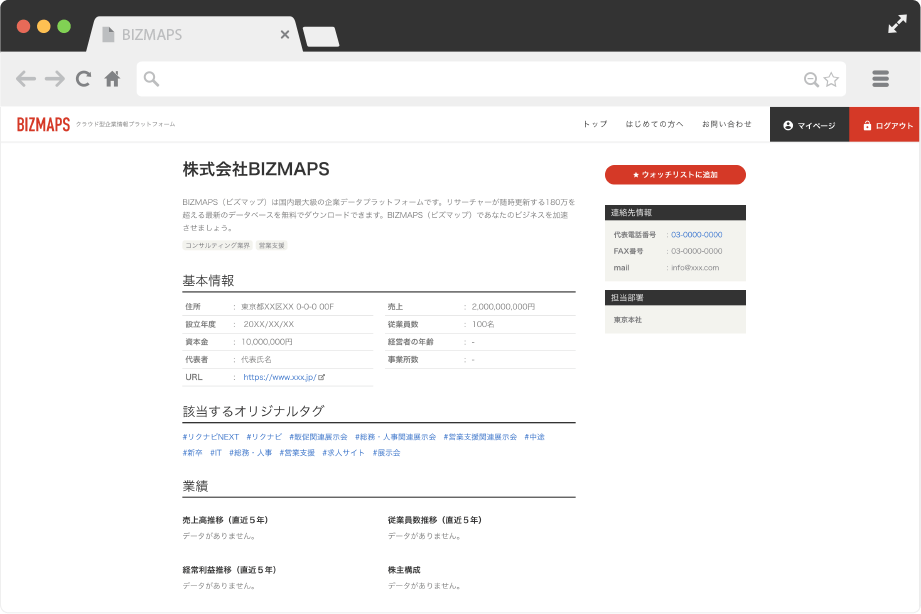The width and height of the screenshot is (921, 614).
Task: Reload the page with the refresh icon
Action: point(83,79)
